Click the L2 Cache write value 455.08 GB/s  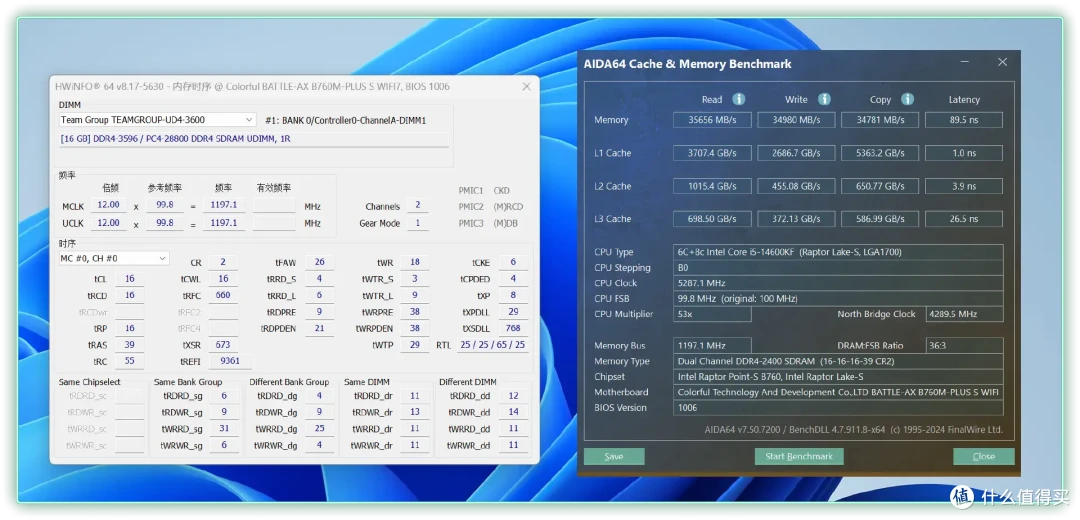click(796, 186)
